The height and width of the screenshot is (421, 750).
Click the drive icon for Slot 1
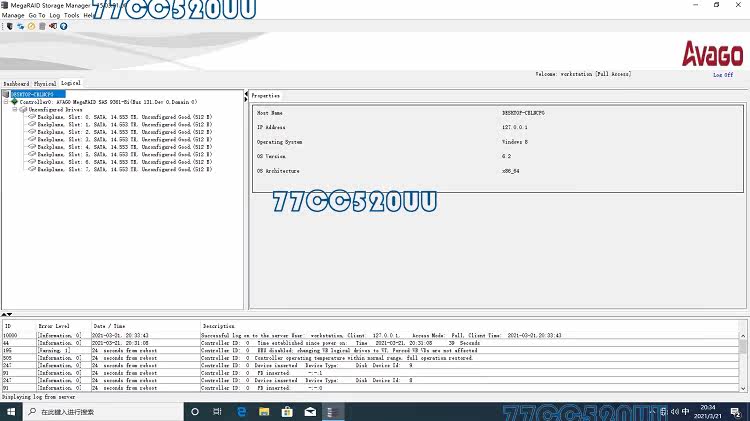(32, 124)
